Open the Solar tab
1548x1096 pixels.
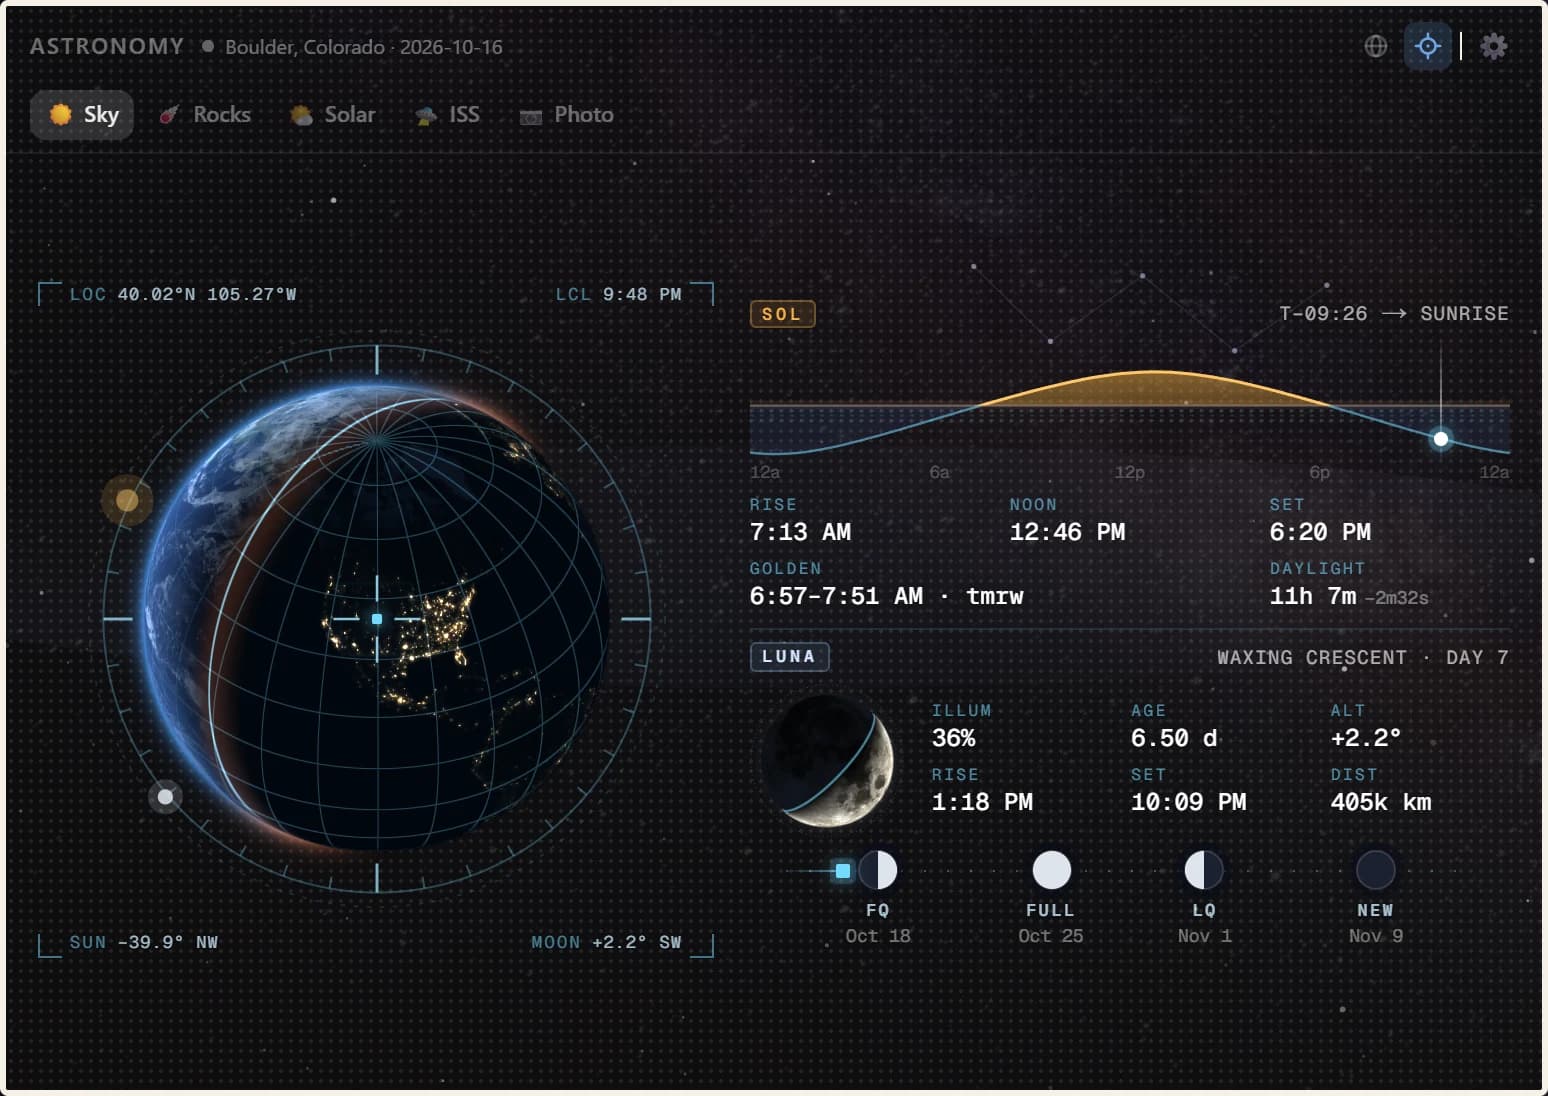tap(333, 115)
